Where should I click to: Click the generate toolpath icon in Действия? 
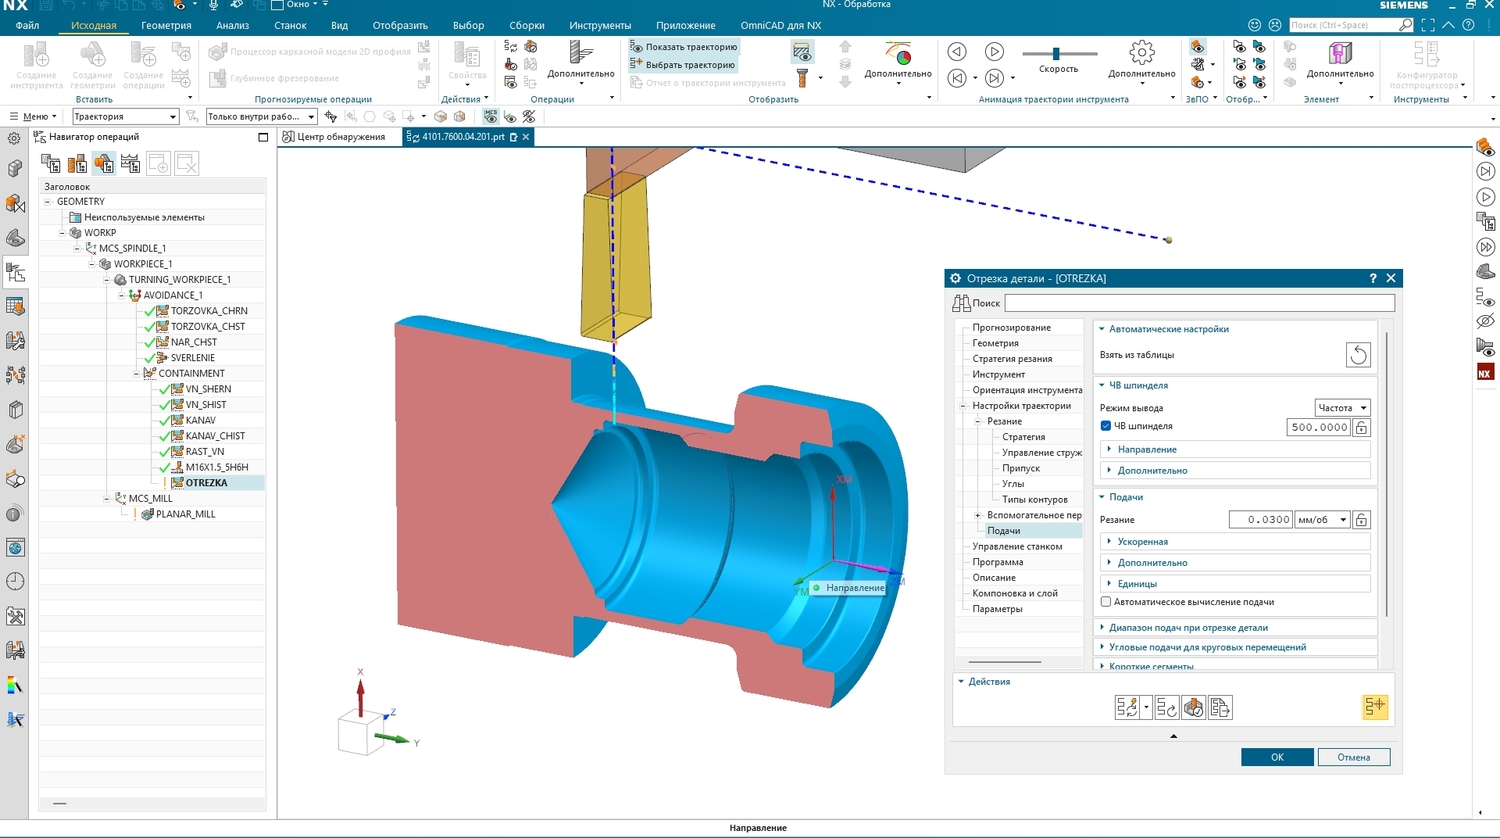pyautogui.click(x=1127, y=708)
